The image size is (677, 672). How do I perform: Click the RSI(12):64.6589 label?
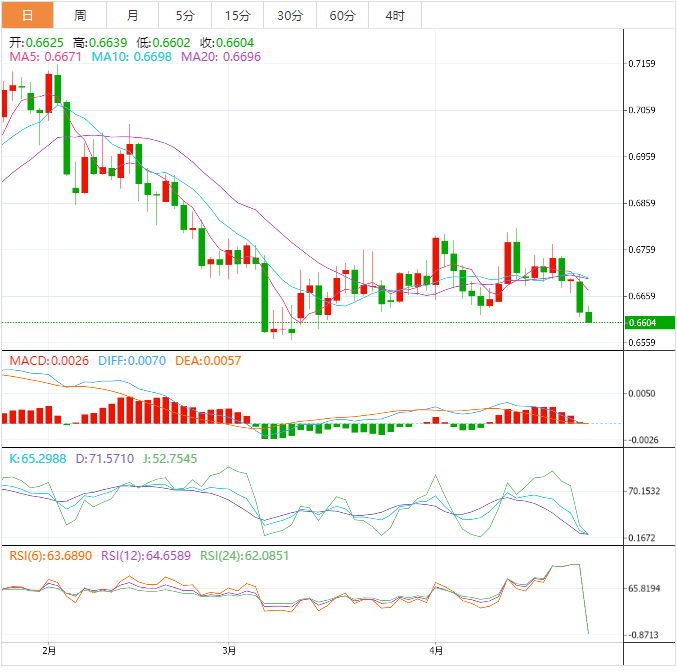146,555
